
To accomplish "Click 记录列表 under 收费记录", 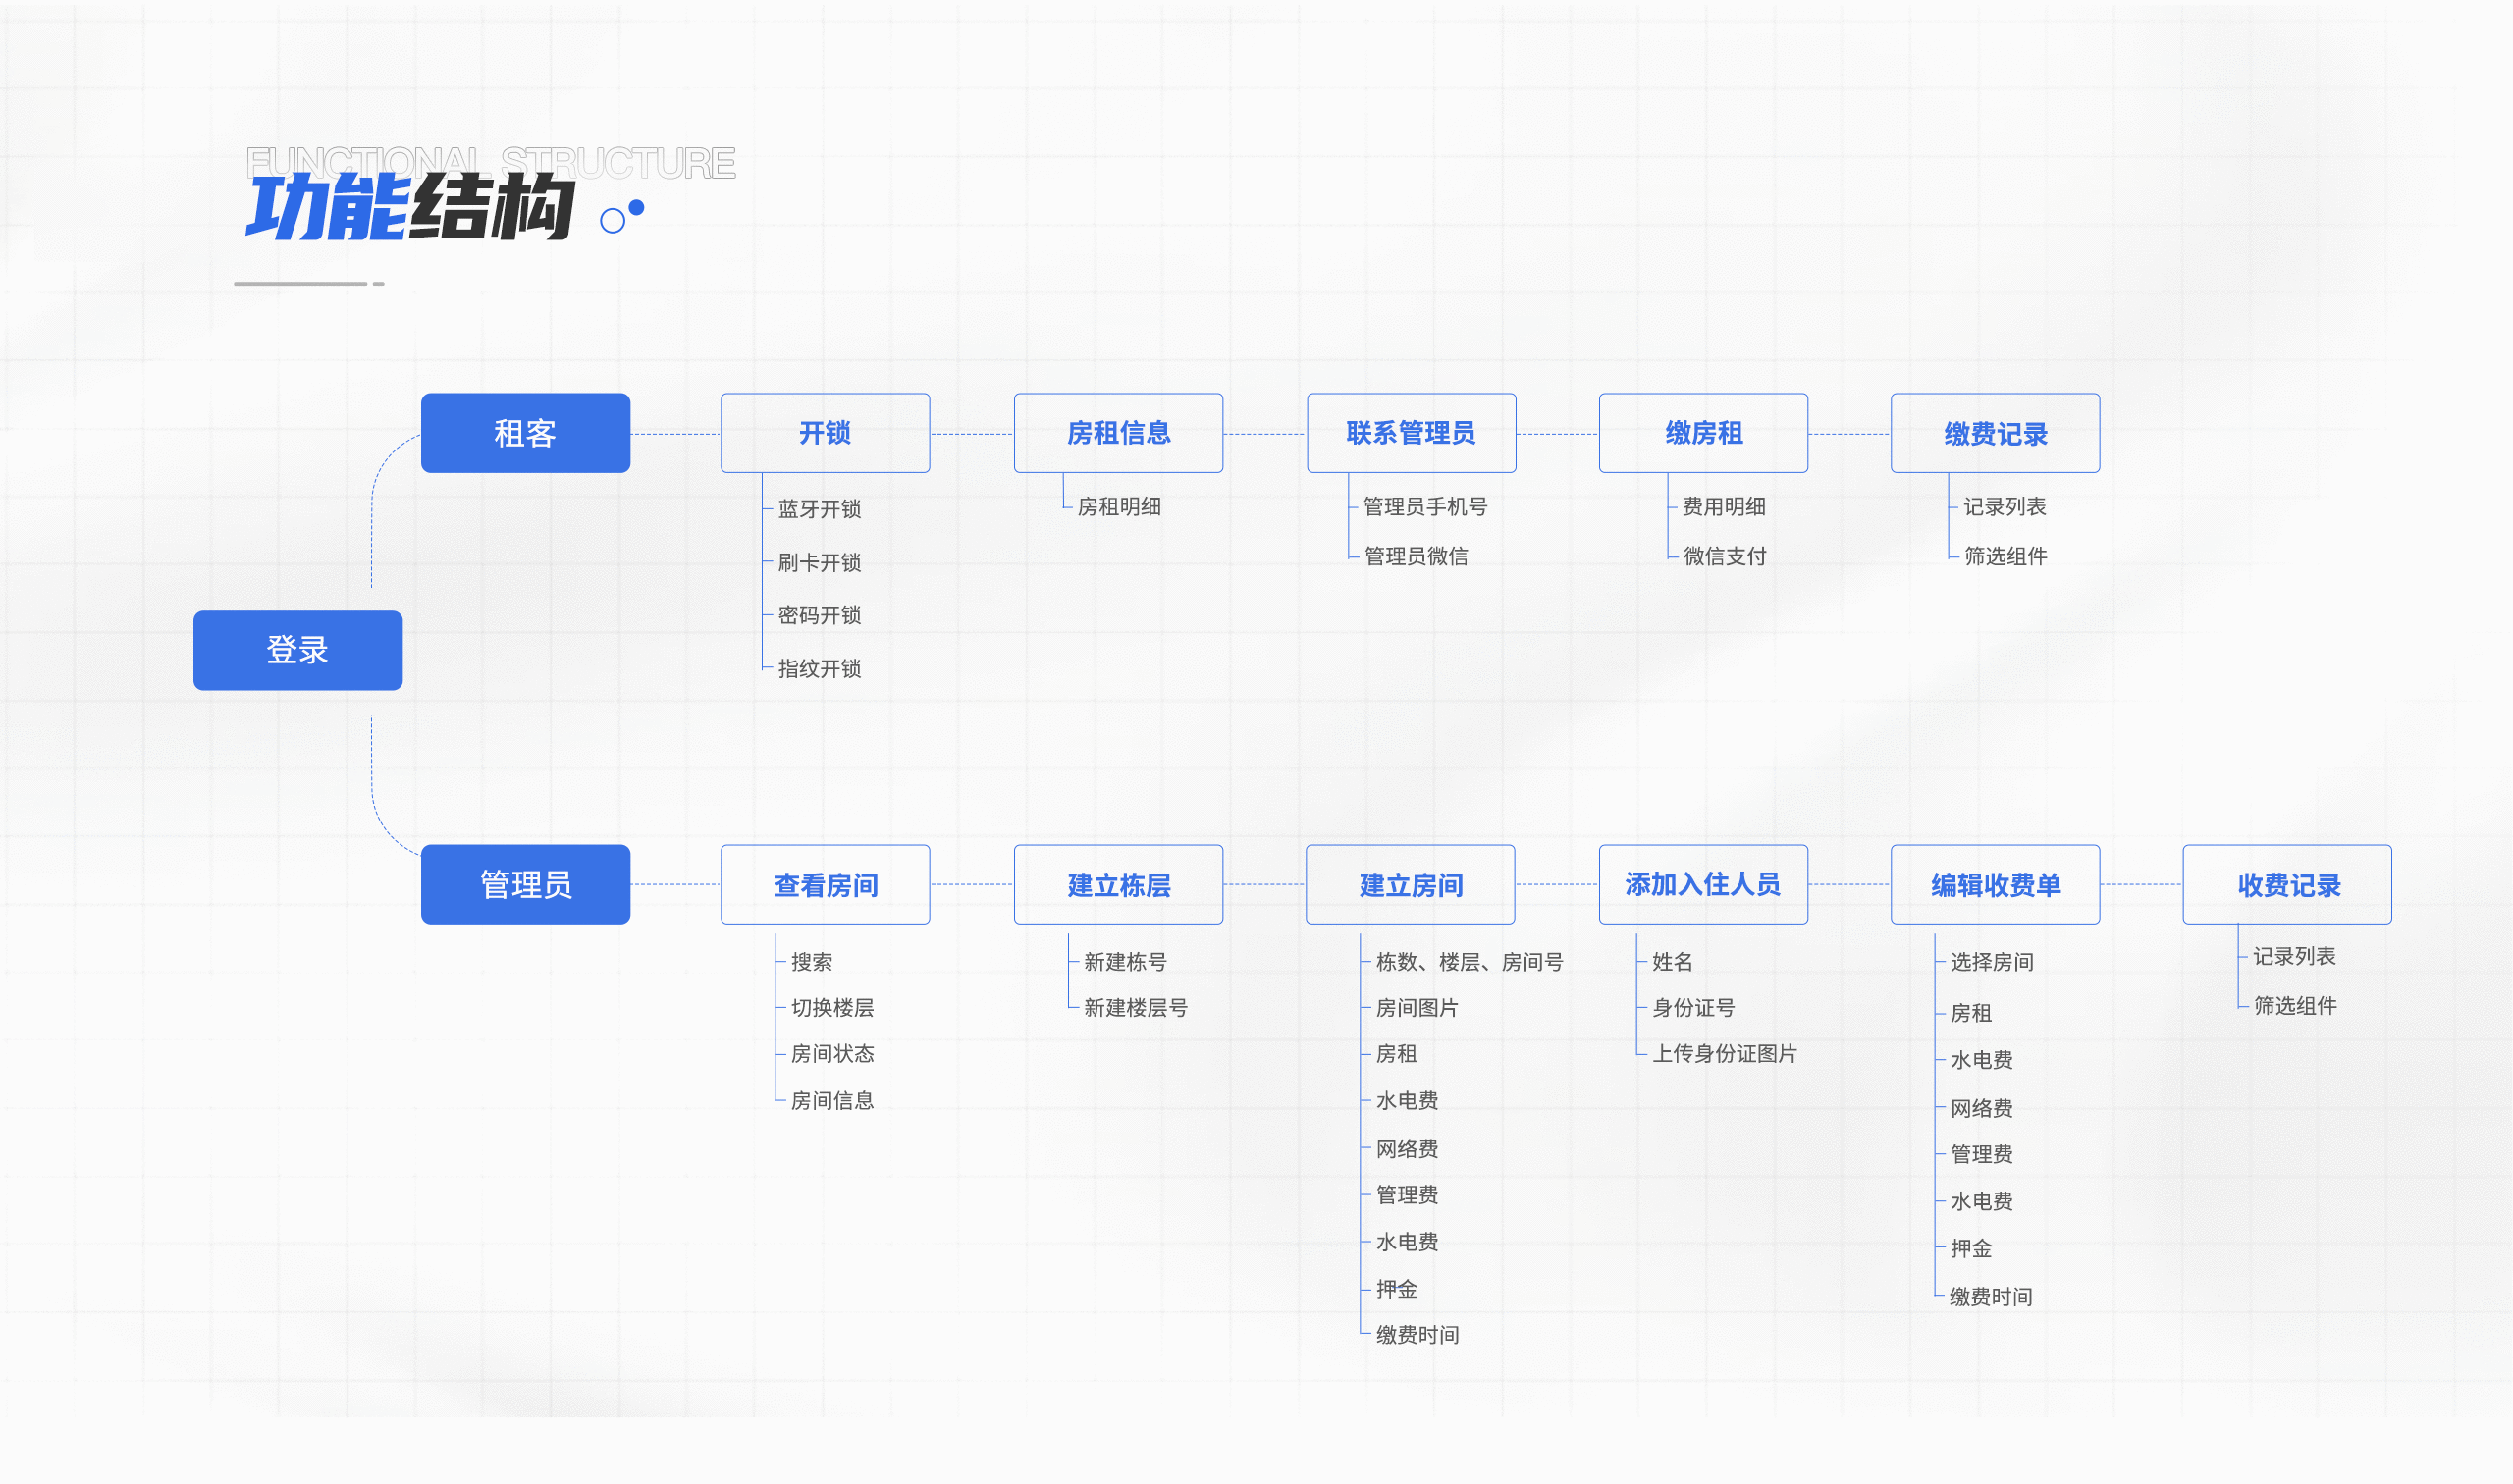I will [2295, 956].
